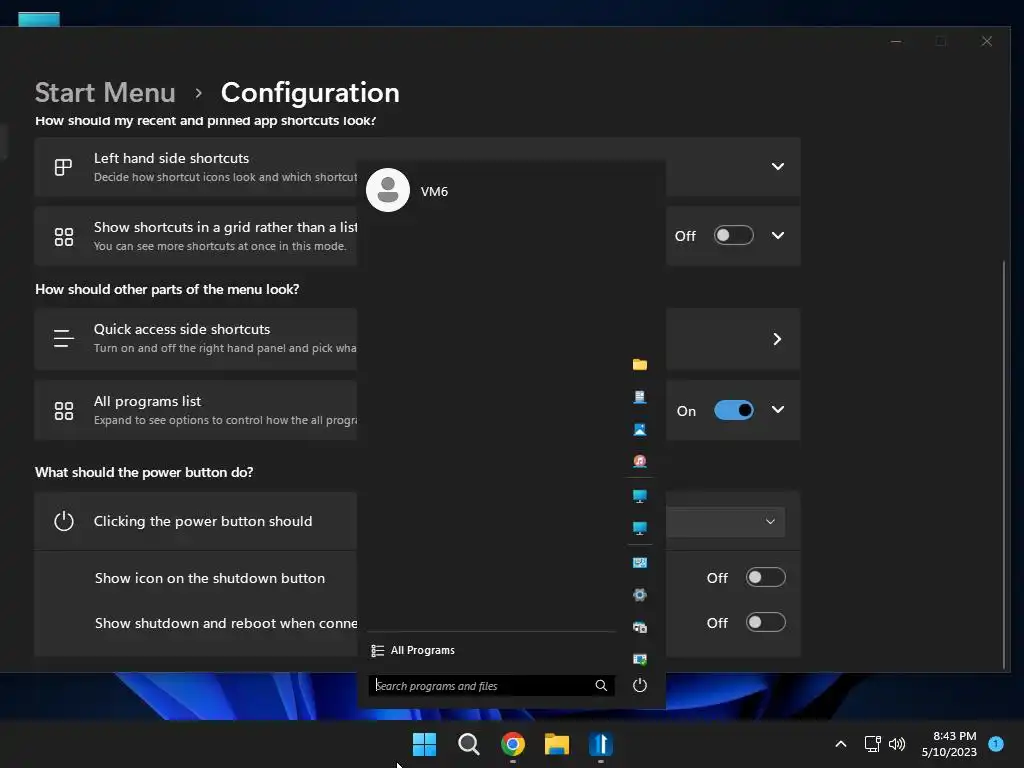This screenshot has width=1024, height=768.
Task: Open the Pictures icon in Start menu
Action: coord(639,430)
